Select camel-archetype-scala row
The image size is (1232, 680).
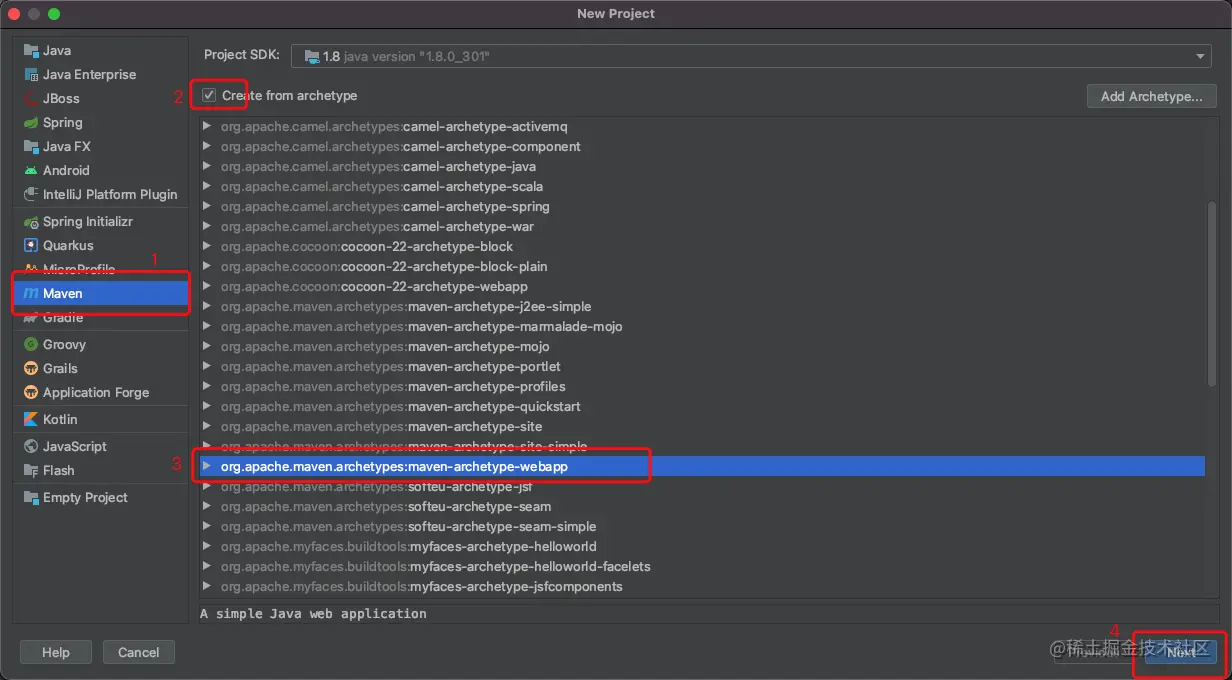point(701,186)
